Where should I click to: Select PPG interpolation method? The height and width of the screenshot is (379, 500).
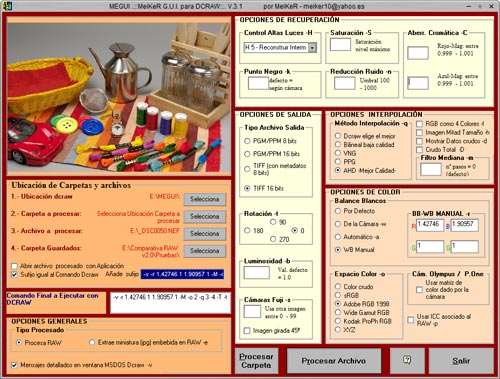coord(338,162)
